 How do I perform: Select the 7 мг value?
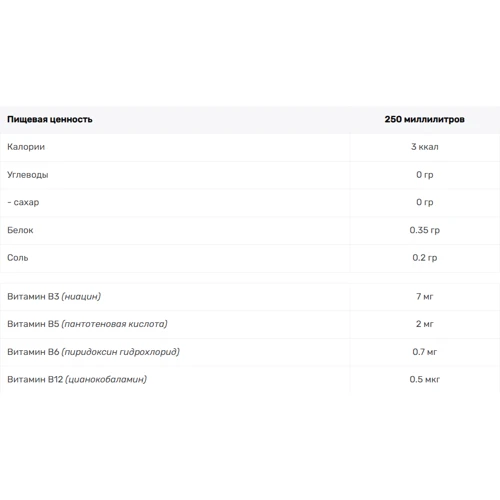tap(425, 296)
